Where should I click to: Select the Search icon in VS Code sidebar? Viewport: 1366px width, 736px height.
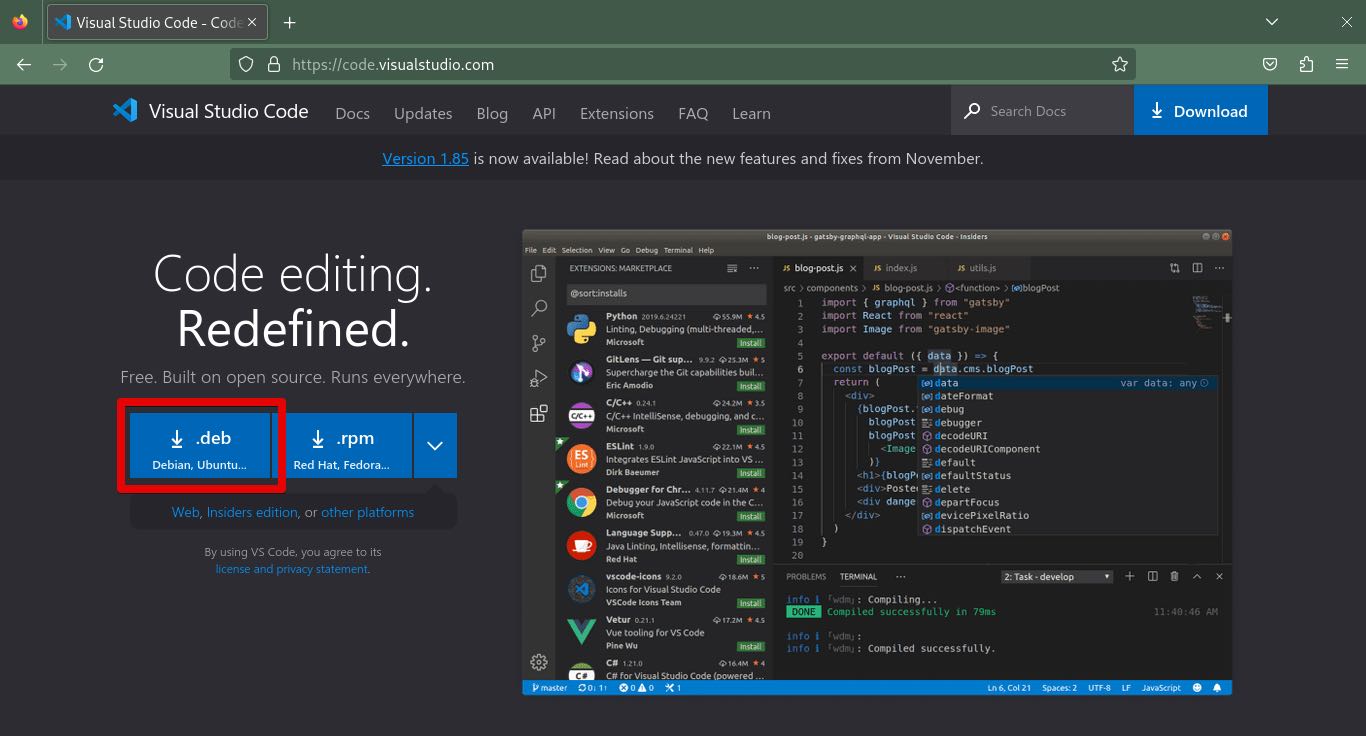click(x=539, y=308)
